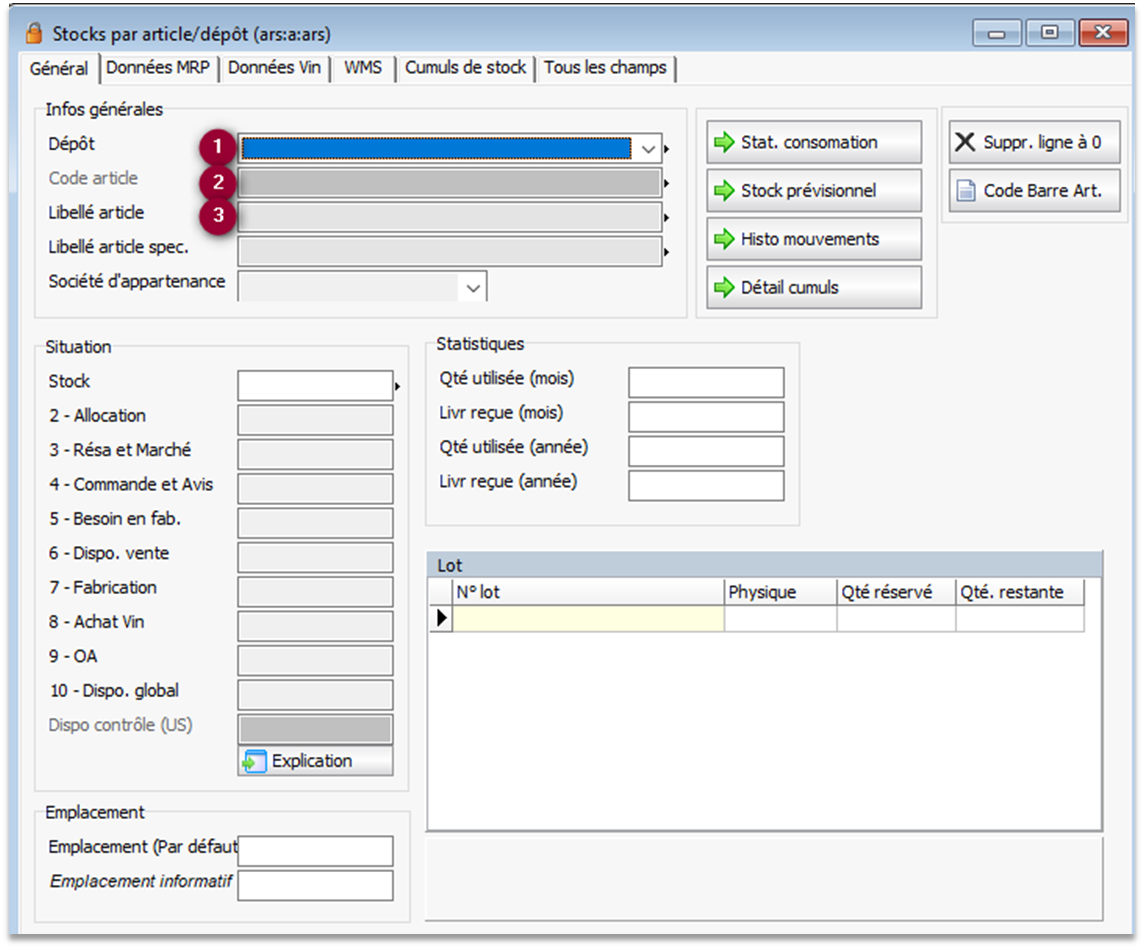Expand the Société d'appartenance combo box

tap(473, 288)
